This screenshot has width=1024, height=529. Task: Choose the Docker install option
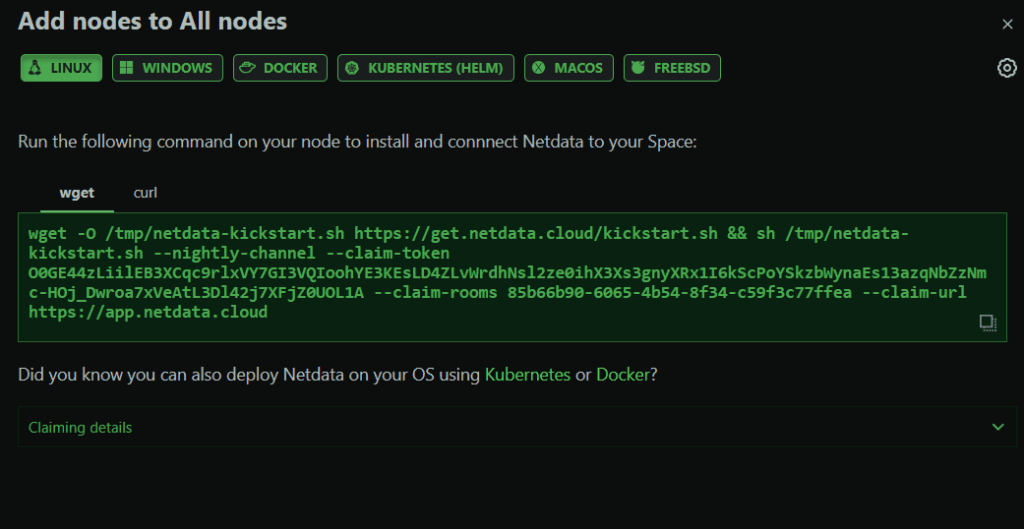click(x=280, y=68)
